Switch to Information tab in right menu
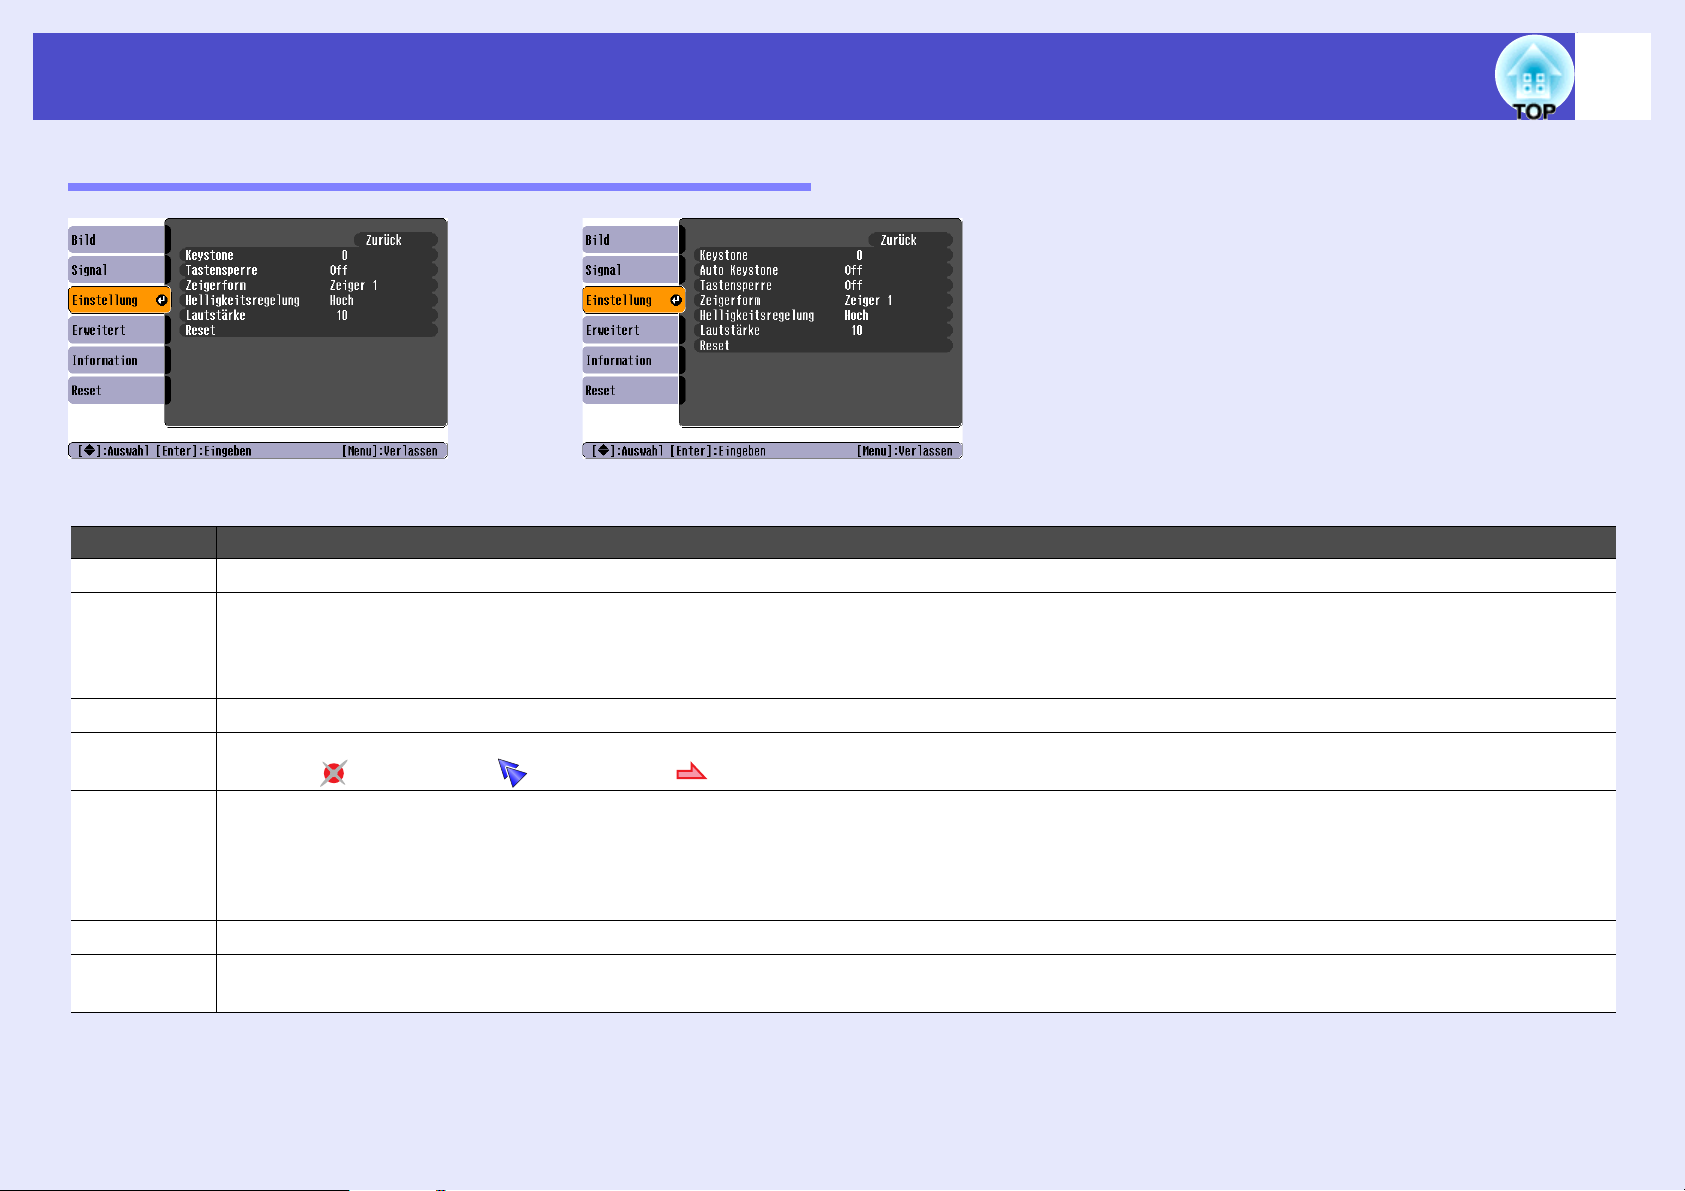1685x1191 pixels. [632, 360]
